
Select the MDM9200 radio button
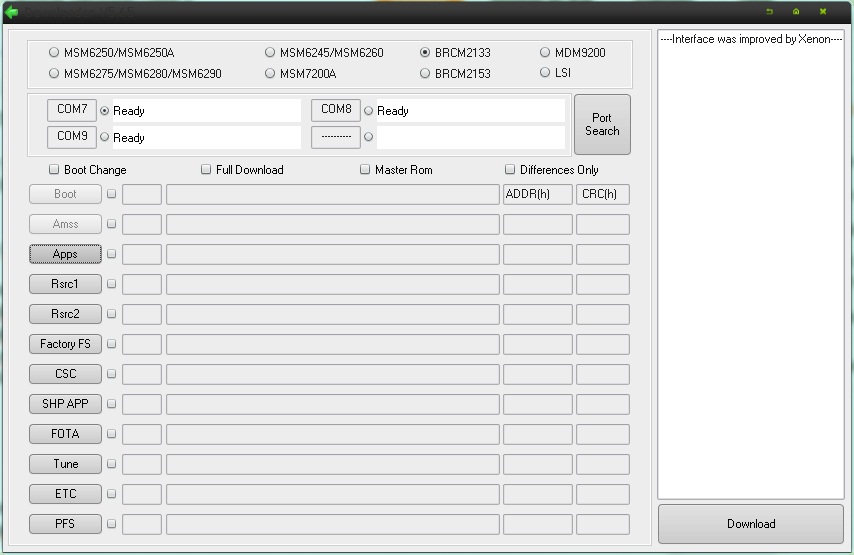[545, 53]
